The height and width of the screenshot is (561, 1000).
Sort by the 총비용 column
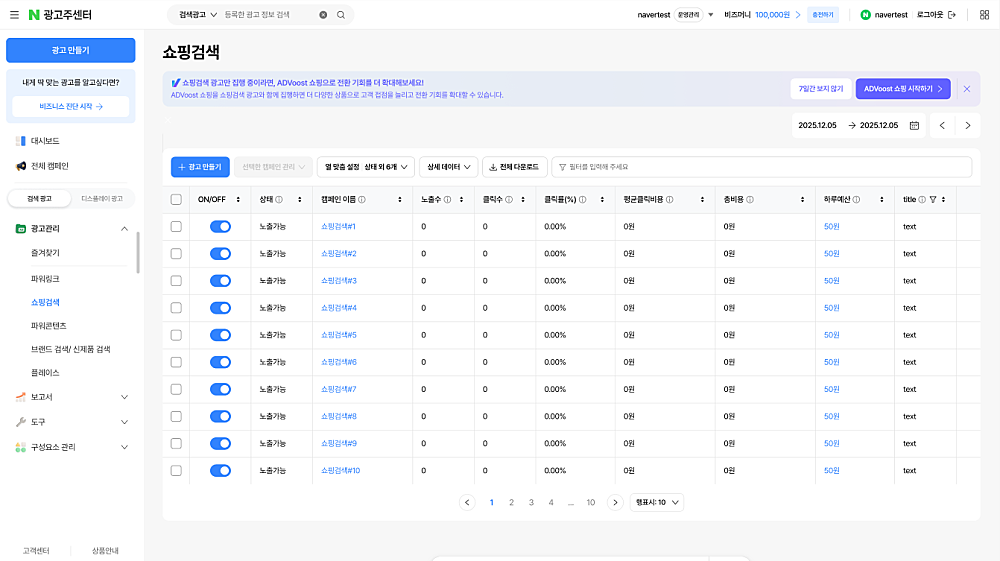click(802, 200)
